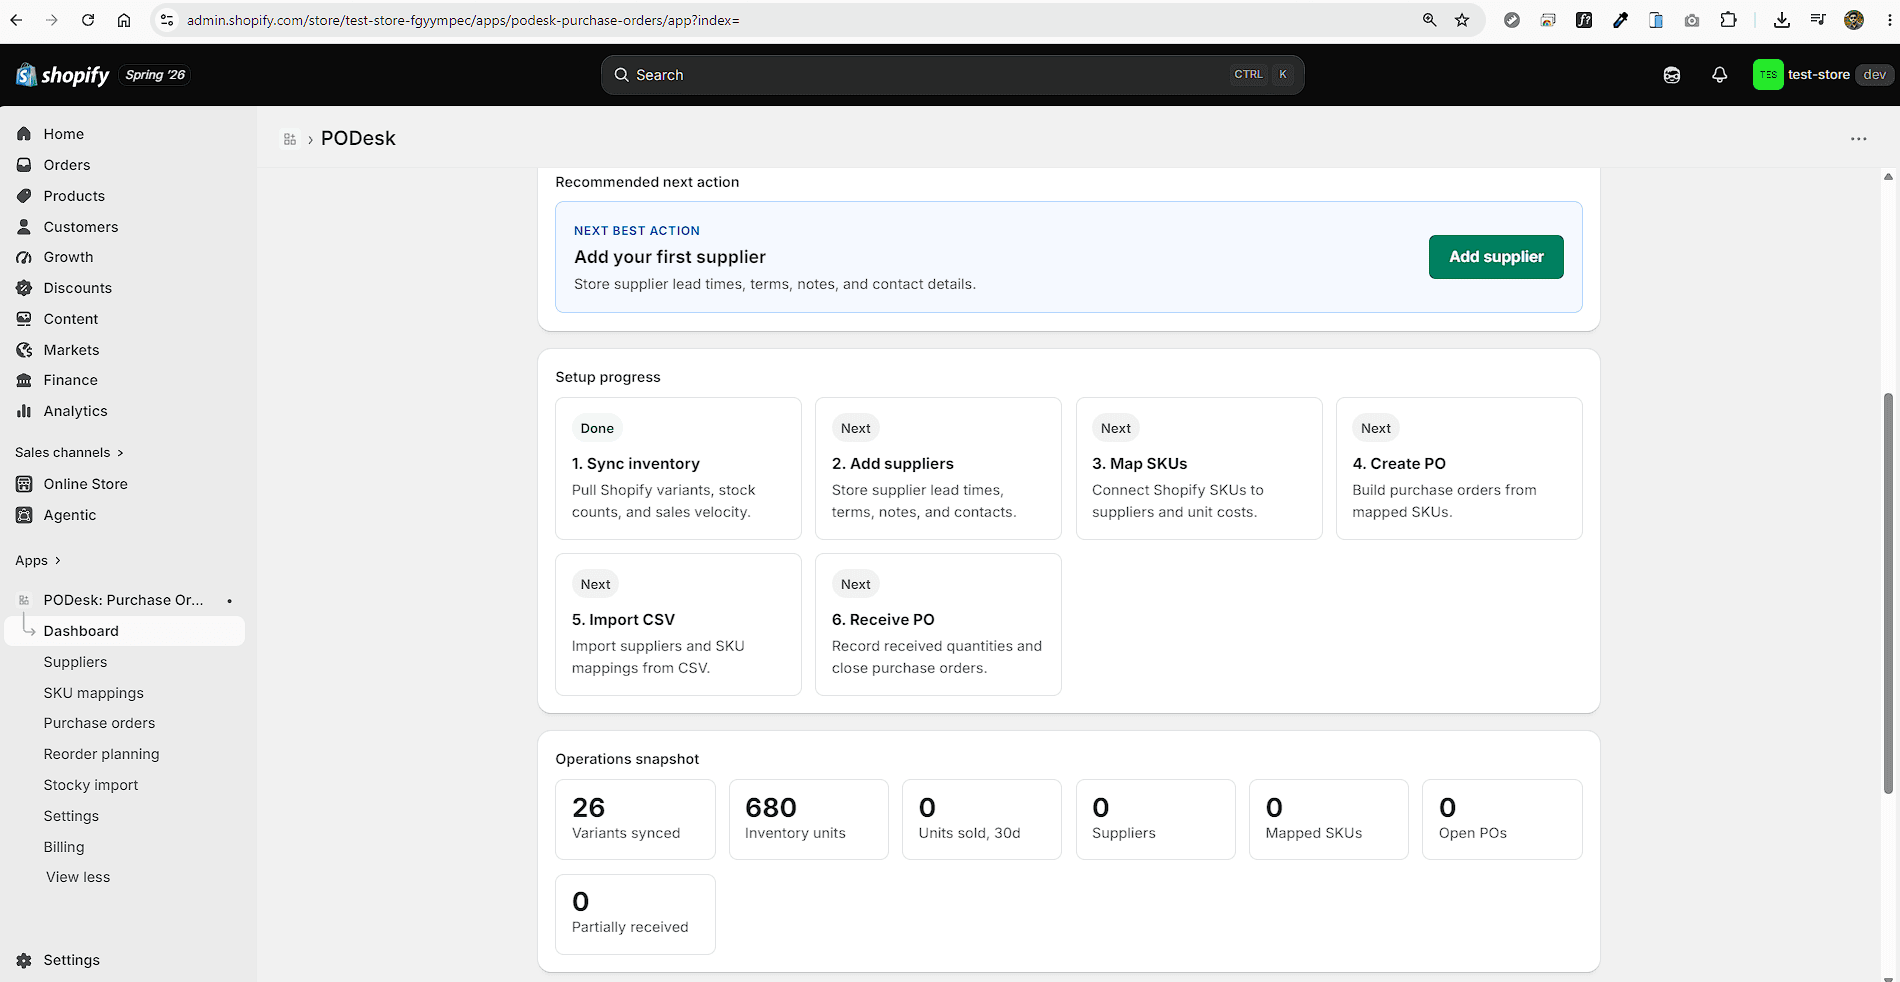Click the notifications bell icon
Screen dimensions: 1900x982
(1720, 75)
